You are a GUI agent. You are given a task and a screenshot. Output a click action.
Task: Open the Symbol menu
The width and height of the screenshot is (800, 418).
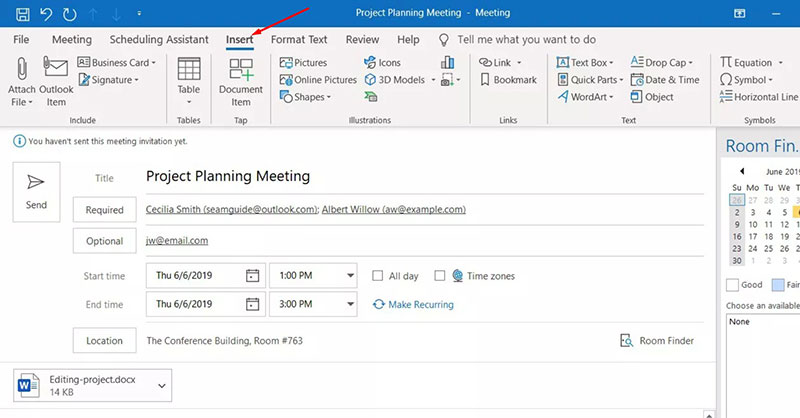[746, 80]
